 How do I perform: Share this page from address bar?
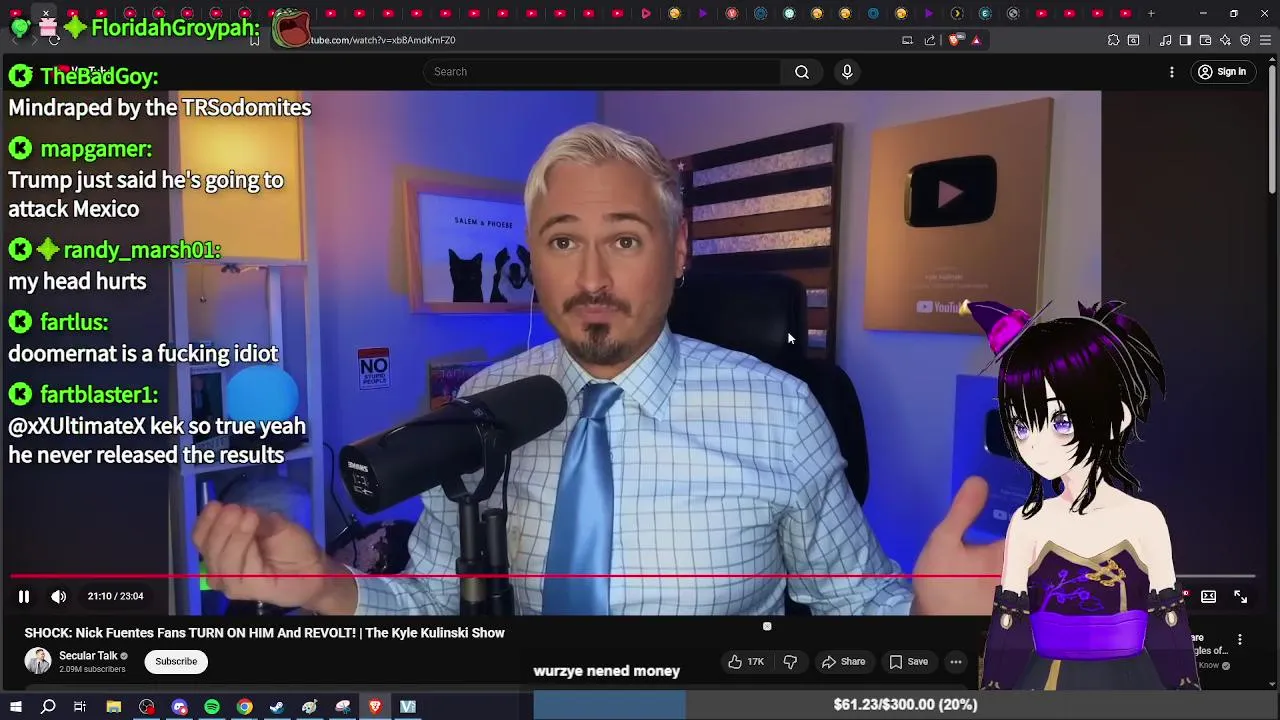930,40
